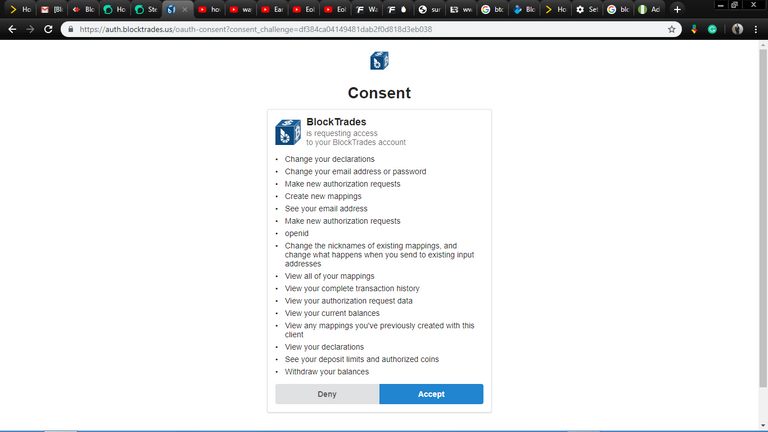
Task: Click 'View all of your mappings'
Action: click(x=330, y=276)
